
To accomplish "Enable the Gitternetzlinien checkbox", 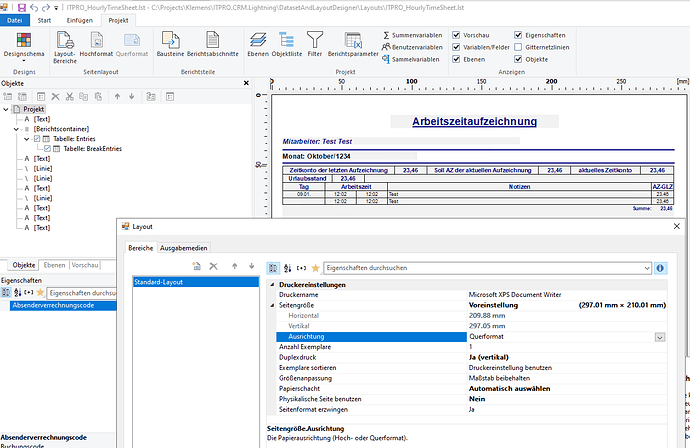I will coord(517,47).
